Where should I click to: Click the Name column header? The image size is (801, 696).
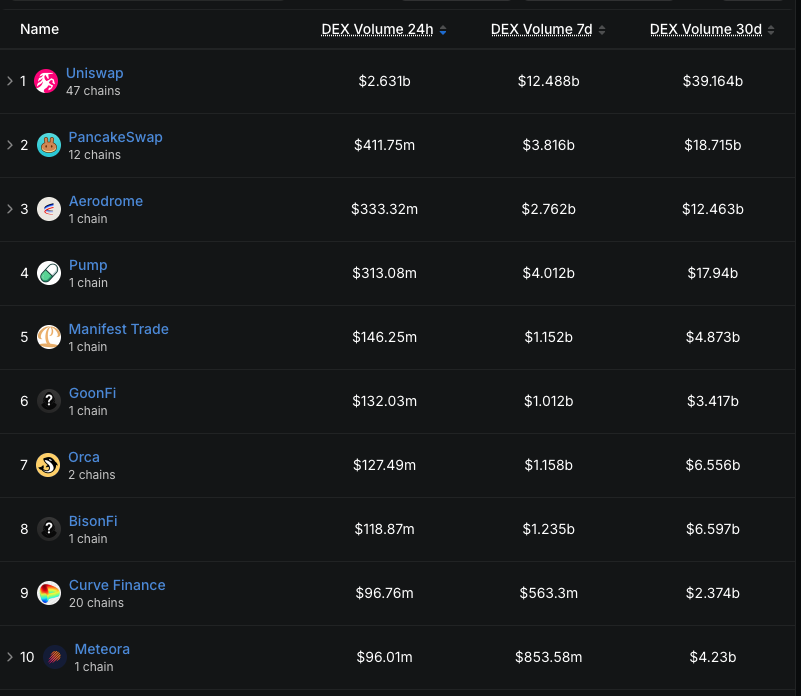39,29
